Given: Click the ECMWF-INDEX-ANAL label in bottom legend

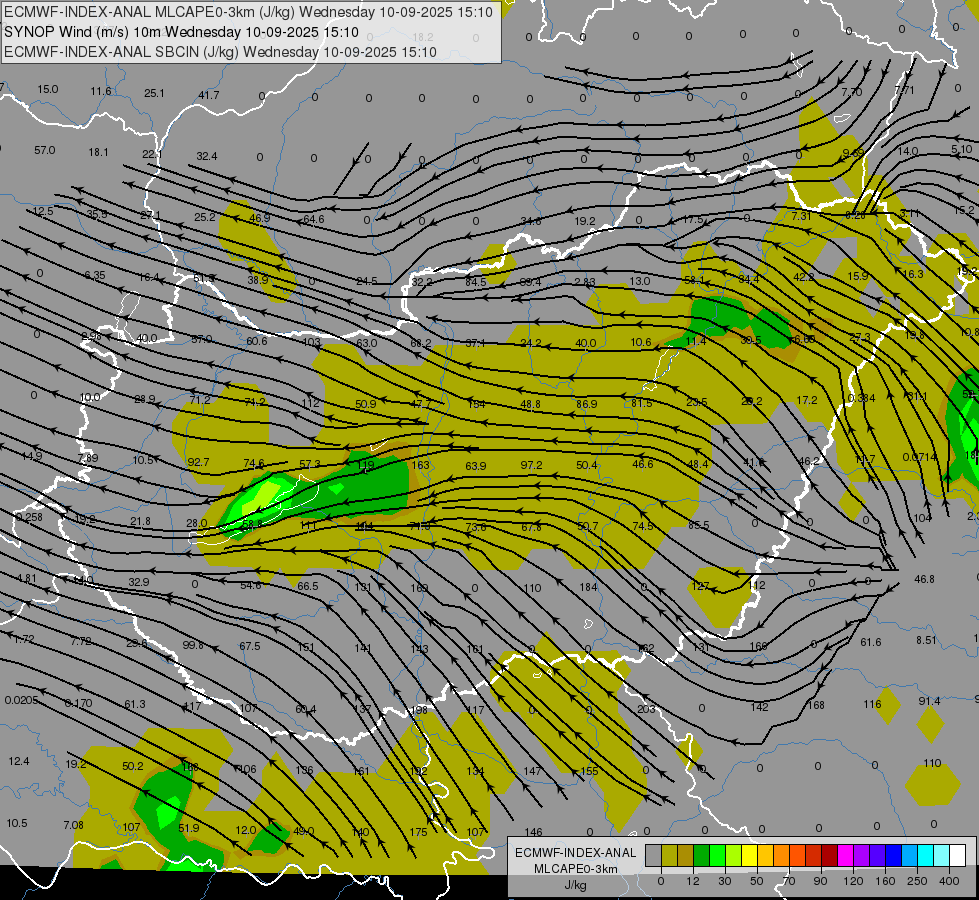Looking at the screenshot, I should tap(575, 853).
